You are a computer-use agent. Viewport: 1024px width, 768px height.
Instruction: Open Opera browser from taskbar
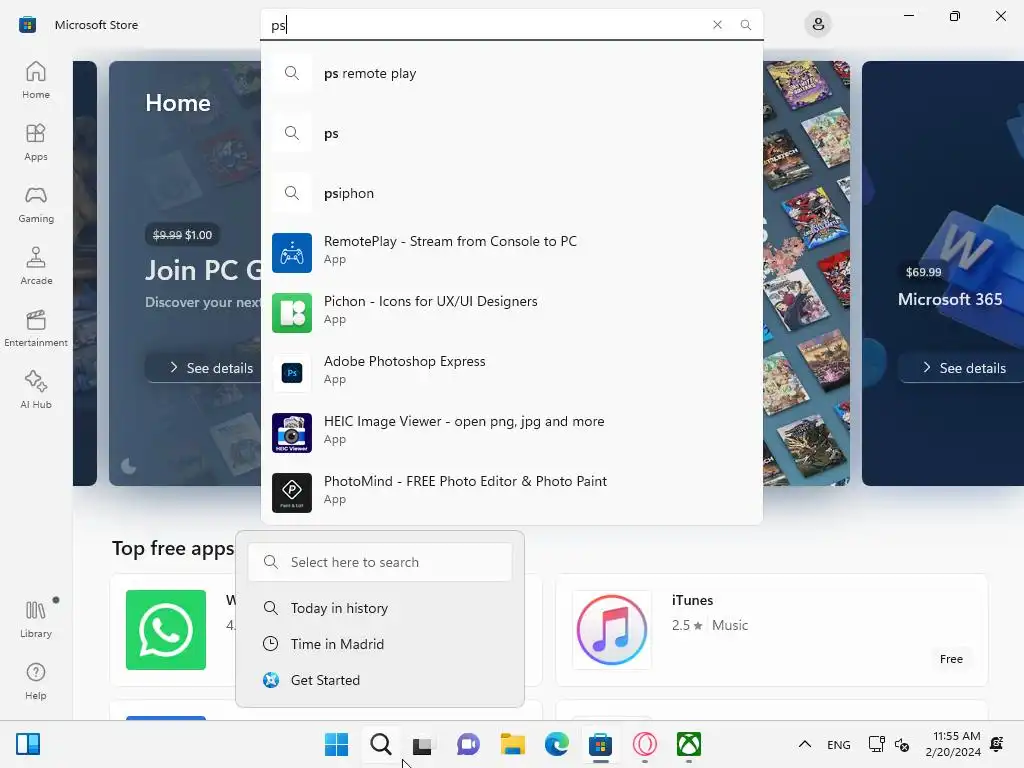[645, 744]
